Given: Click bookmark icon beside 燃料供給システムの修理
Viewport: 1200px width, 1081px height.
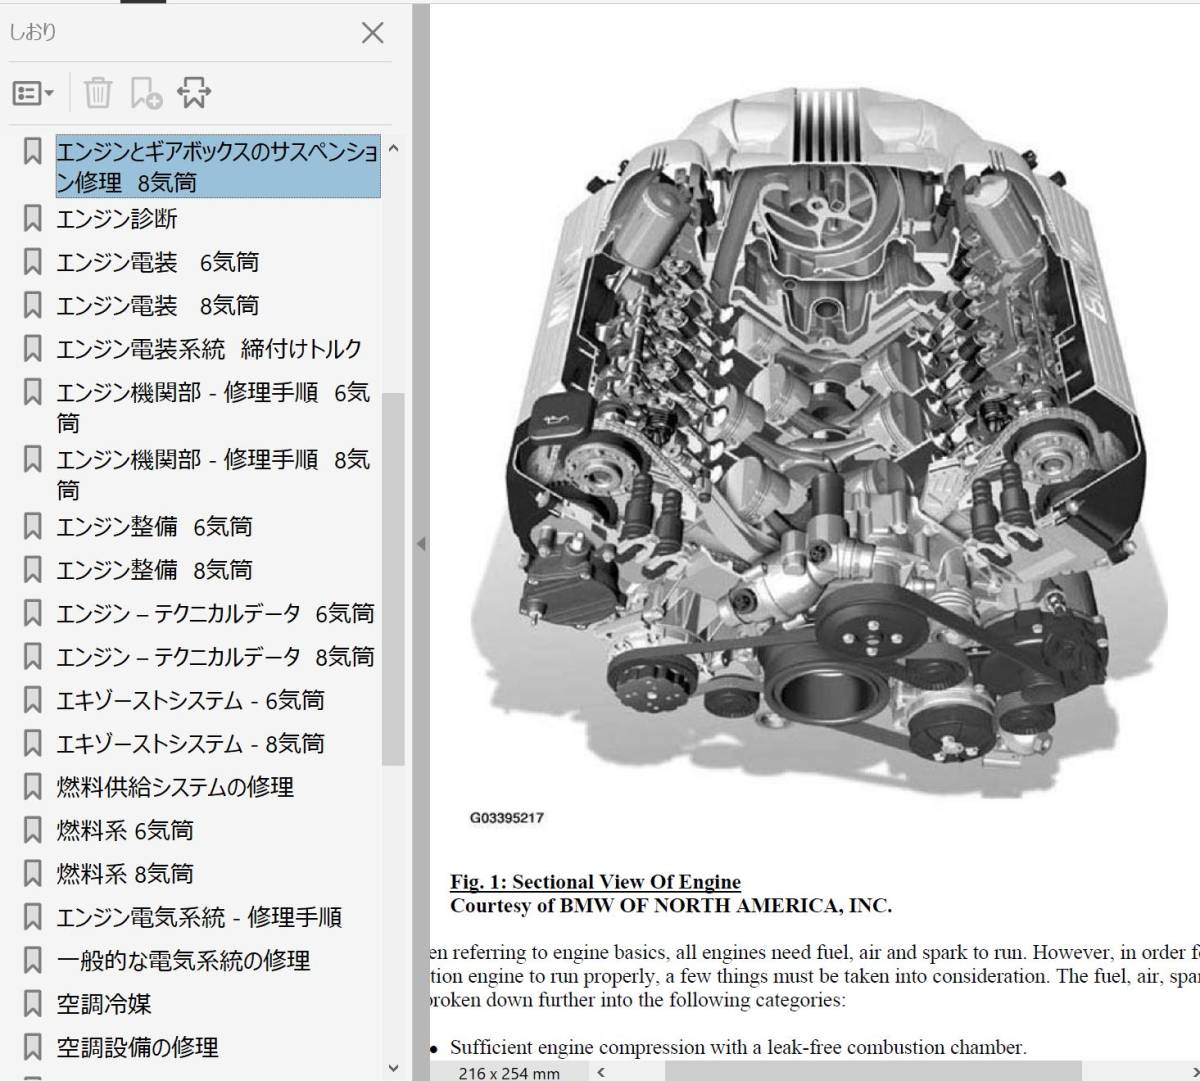Looking at the screenshot, I should point(33,787).
